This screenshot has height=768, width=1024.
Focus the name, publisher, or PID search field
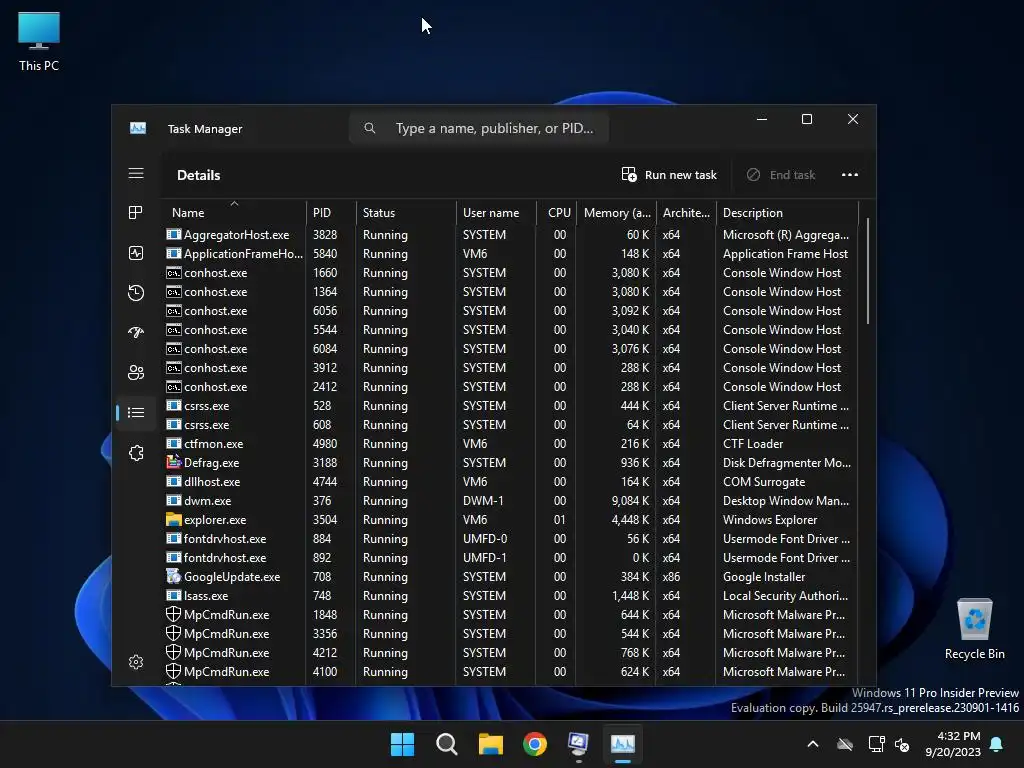(479, 128)
